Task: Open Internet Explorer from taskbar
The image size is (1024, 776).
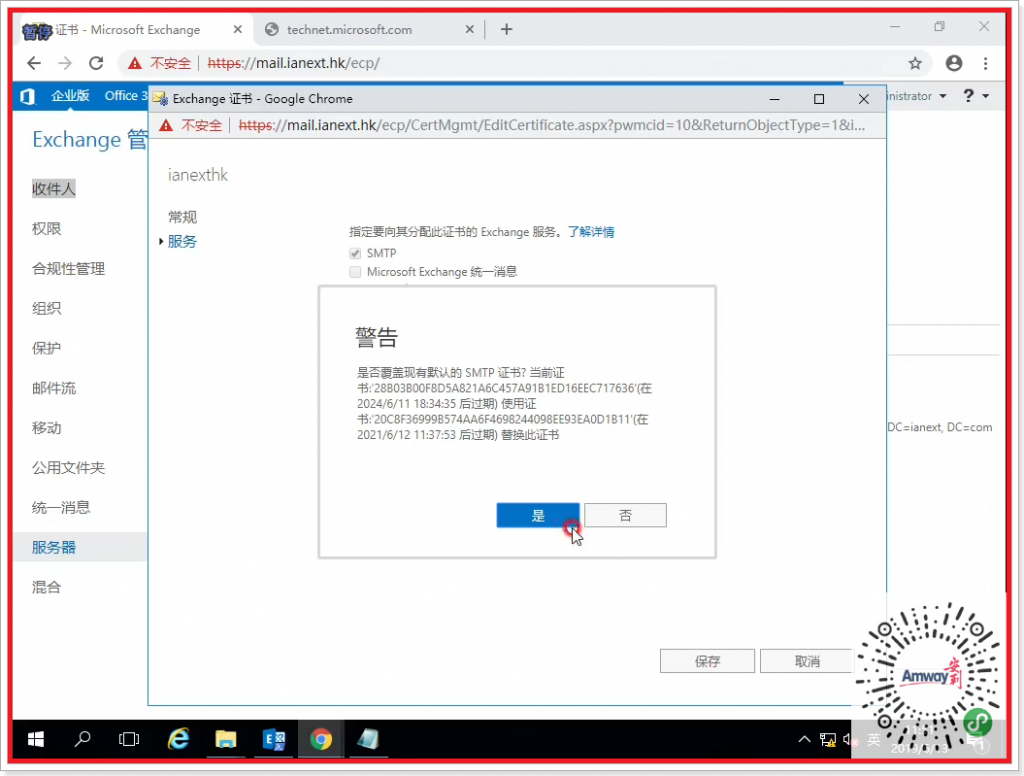Action: pyautogui.click(x=179, y=739)
